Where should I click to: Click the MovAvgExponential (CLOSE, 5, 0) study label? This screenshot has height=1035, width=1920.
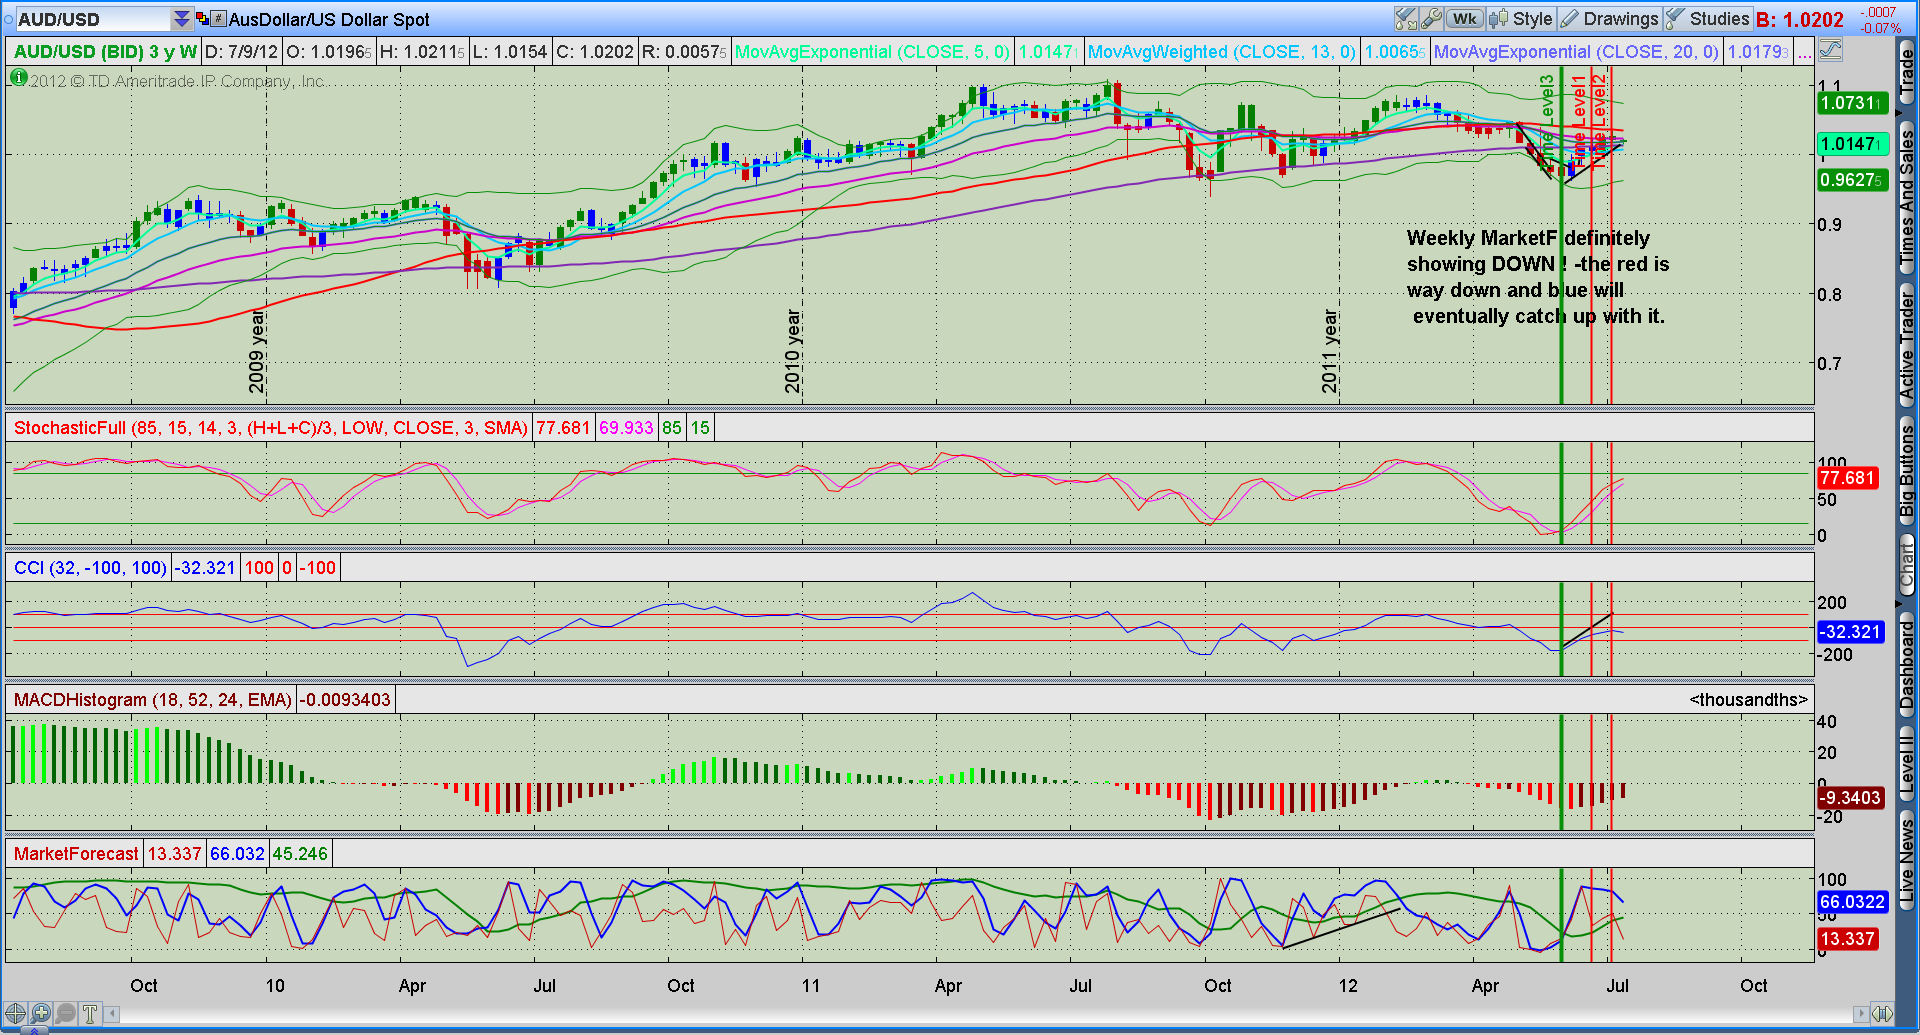click(872, 52)
